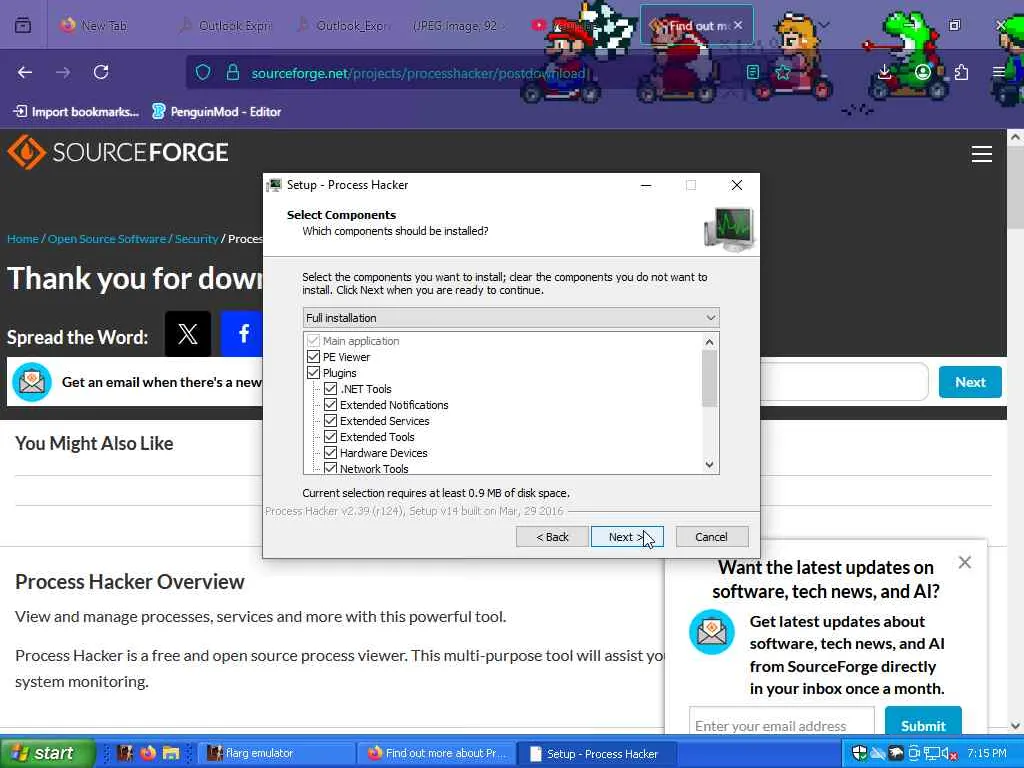Switch to flarg emulator taskbar window
Image resolution: width=1024 pixels, height=768 pixels.
276,753
